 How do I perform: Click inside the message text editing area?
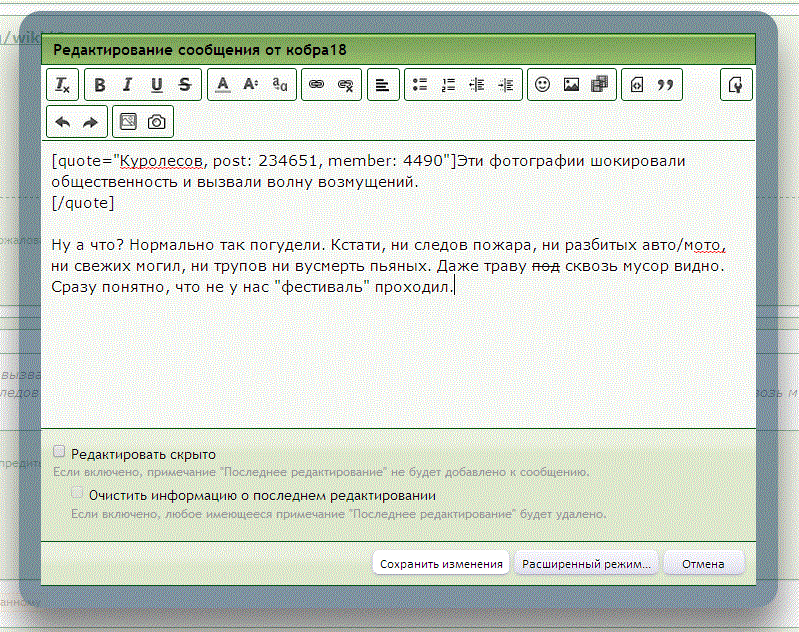click(x=400, y=350)
